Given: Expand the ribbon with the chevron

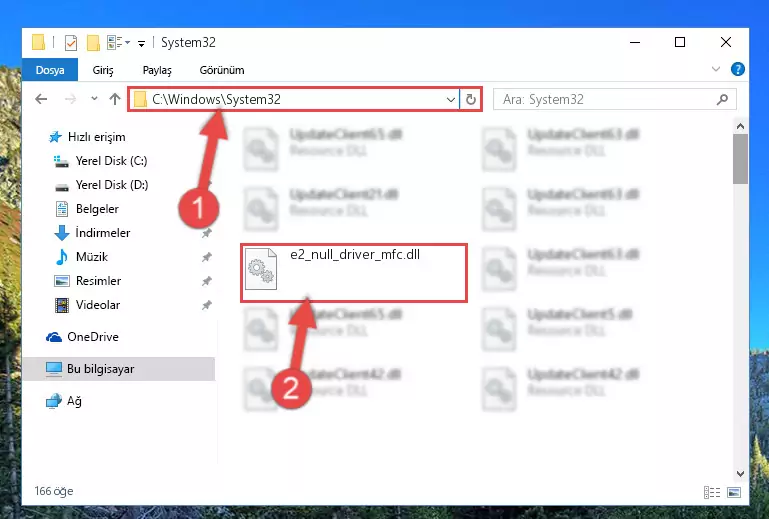Looking at the screenshot, I should (716, 69).
